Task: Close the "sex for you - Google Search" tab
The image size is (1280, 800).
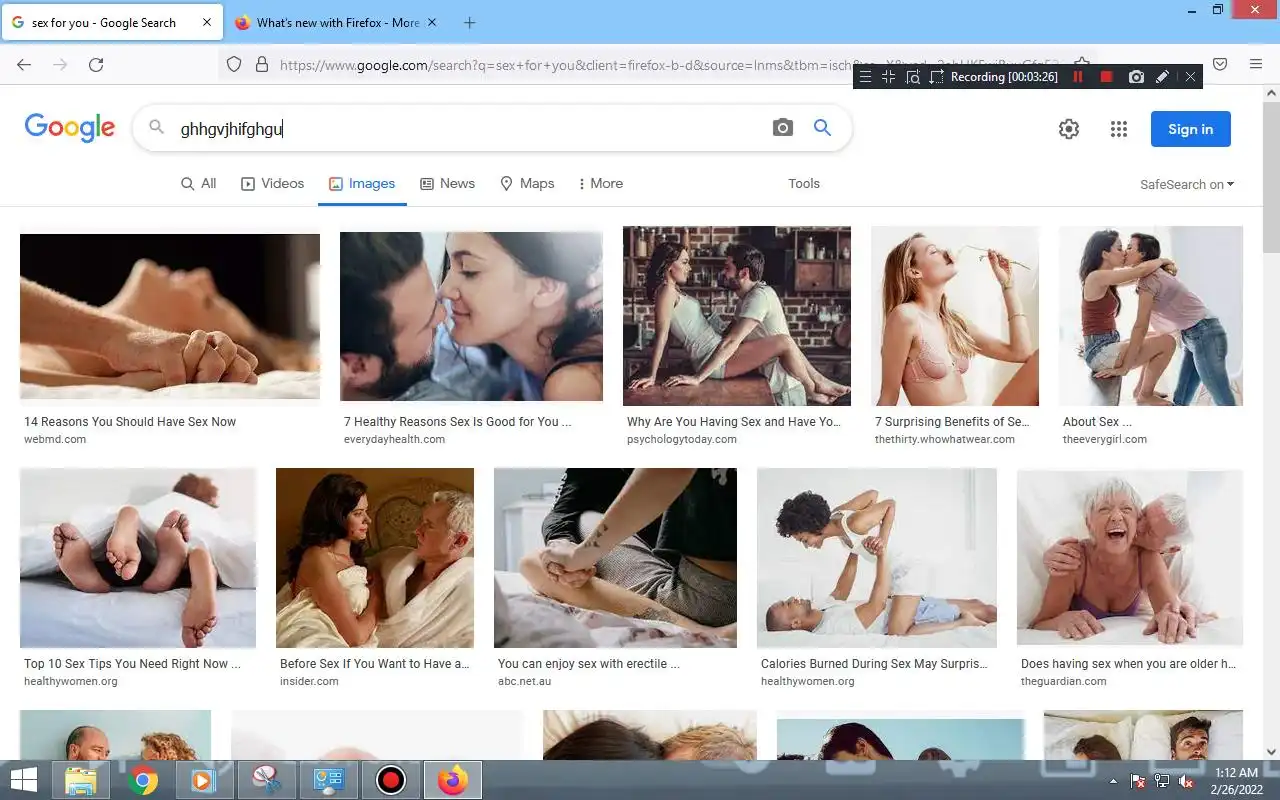Action: click(206, 22)
